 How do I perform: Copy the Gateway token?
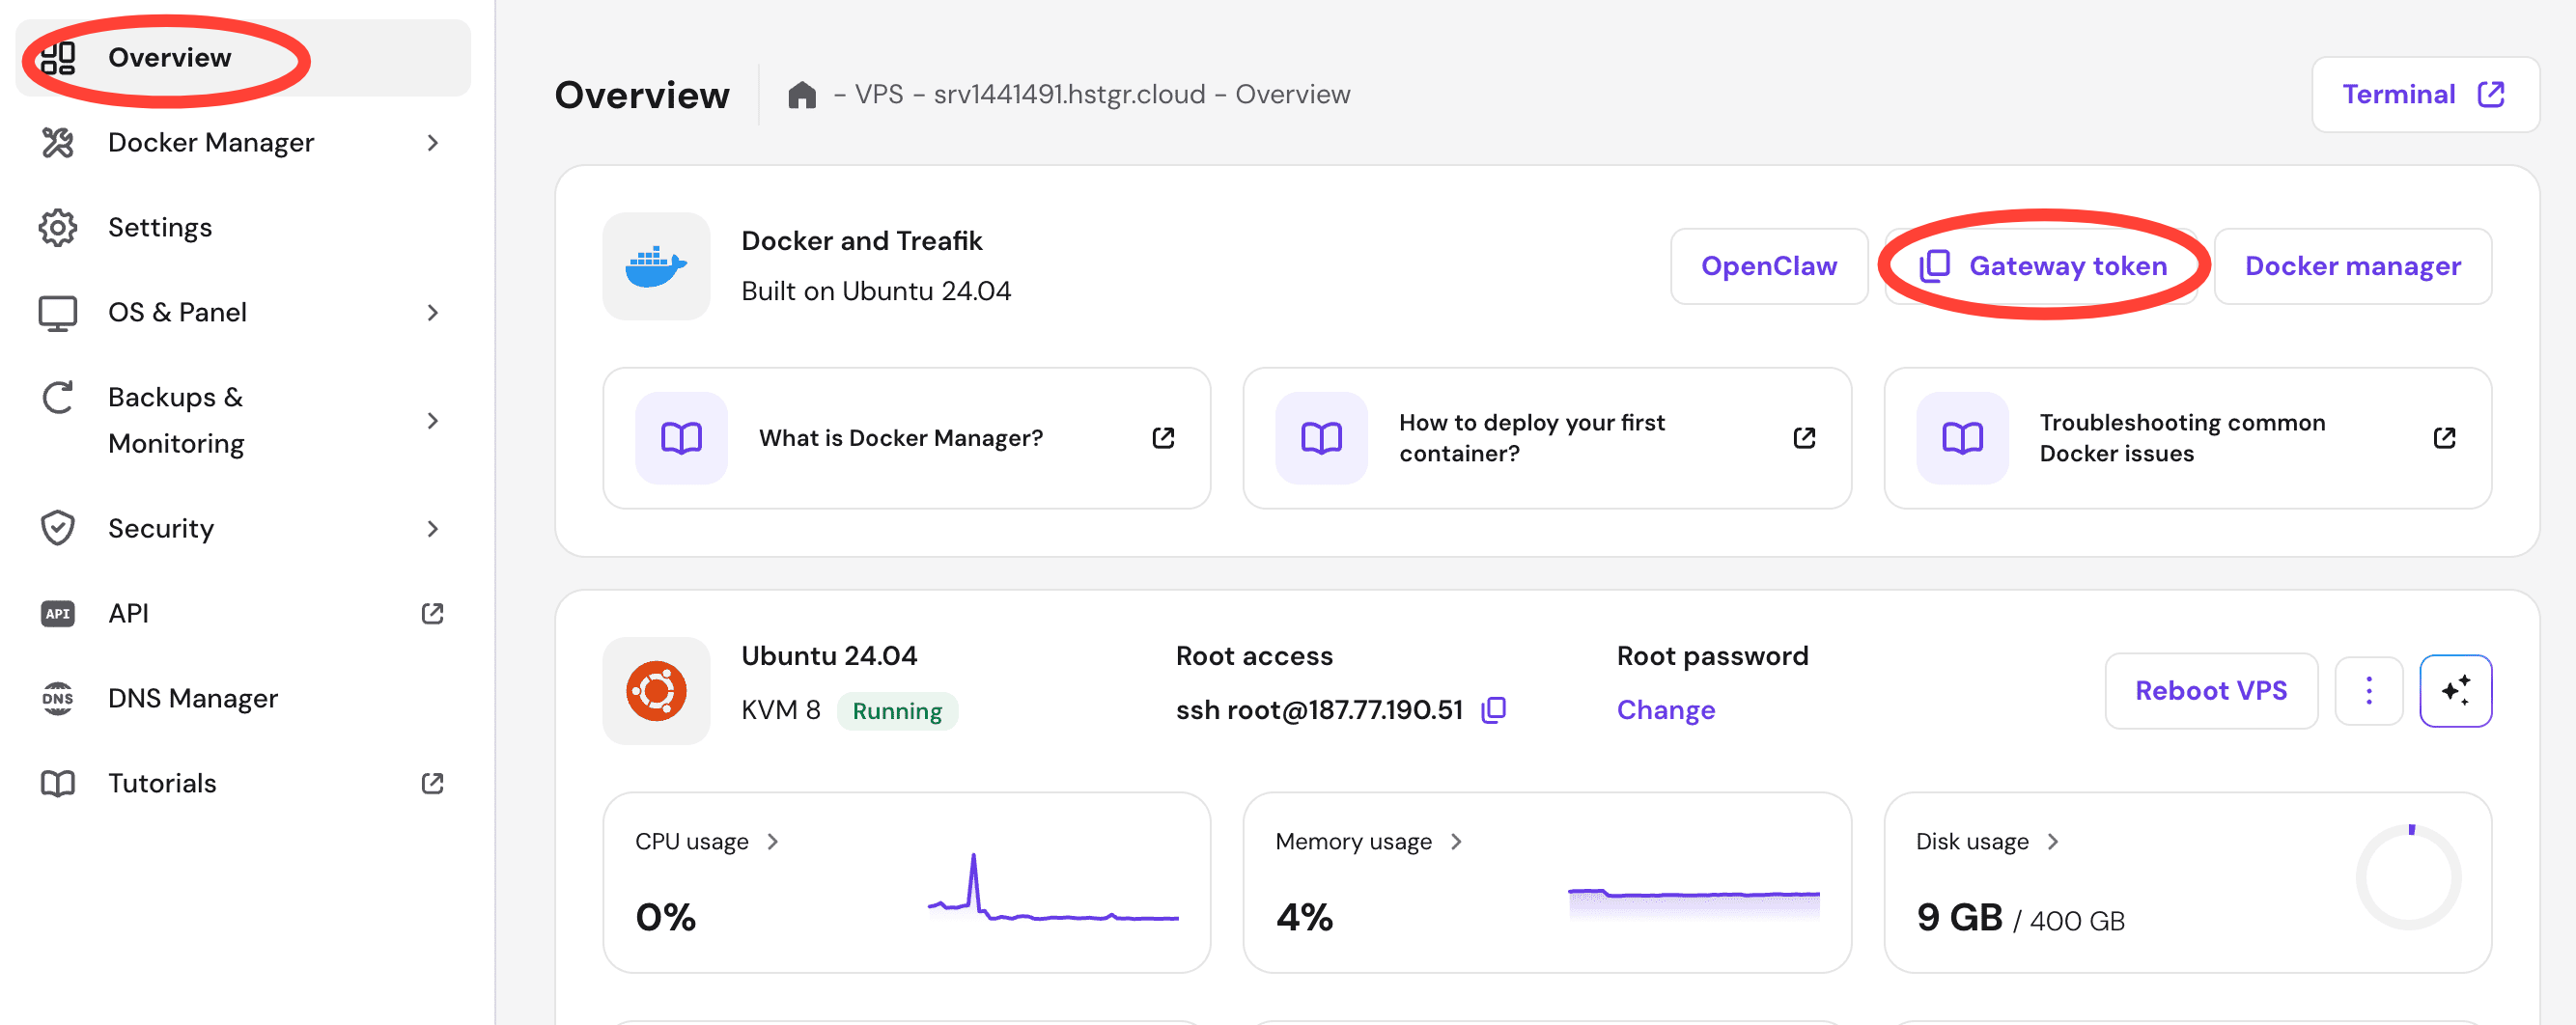pos(2041,266)
